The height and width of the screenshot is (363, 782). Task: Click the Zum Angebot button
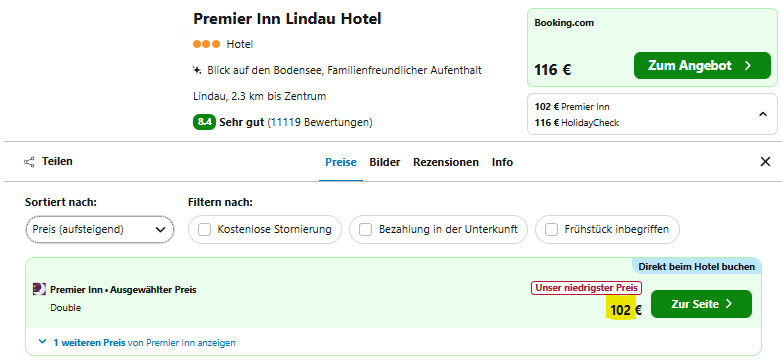702,65
